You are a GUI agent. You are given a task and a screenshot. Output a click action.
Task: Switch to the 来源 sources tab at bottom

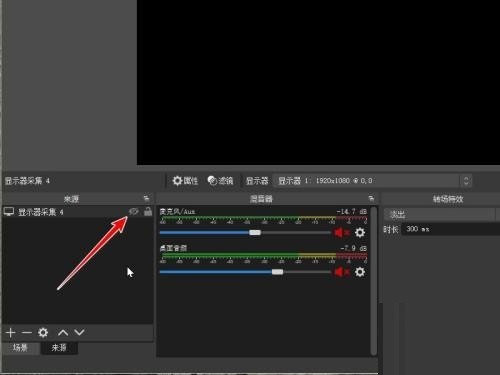point(59,348)
